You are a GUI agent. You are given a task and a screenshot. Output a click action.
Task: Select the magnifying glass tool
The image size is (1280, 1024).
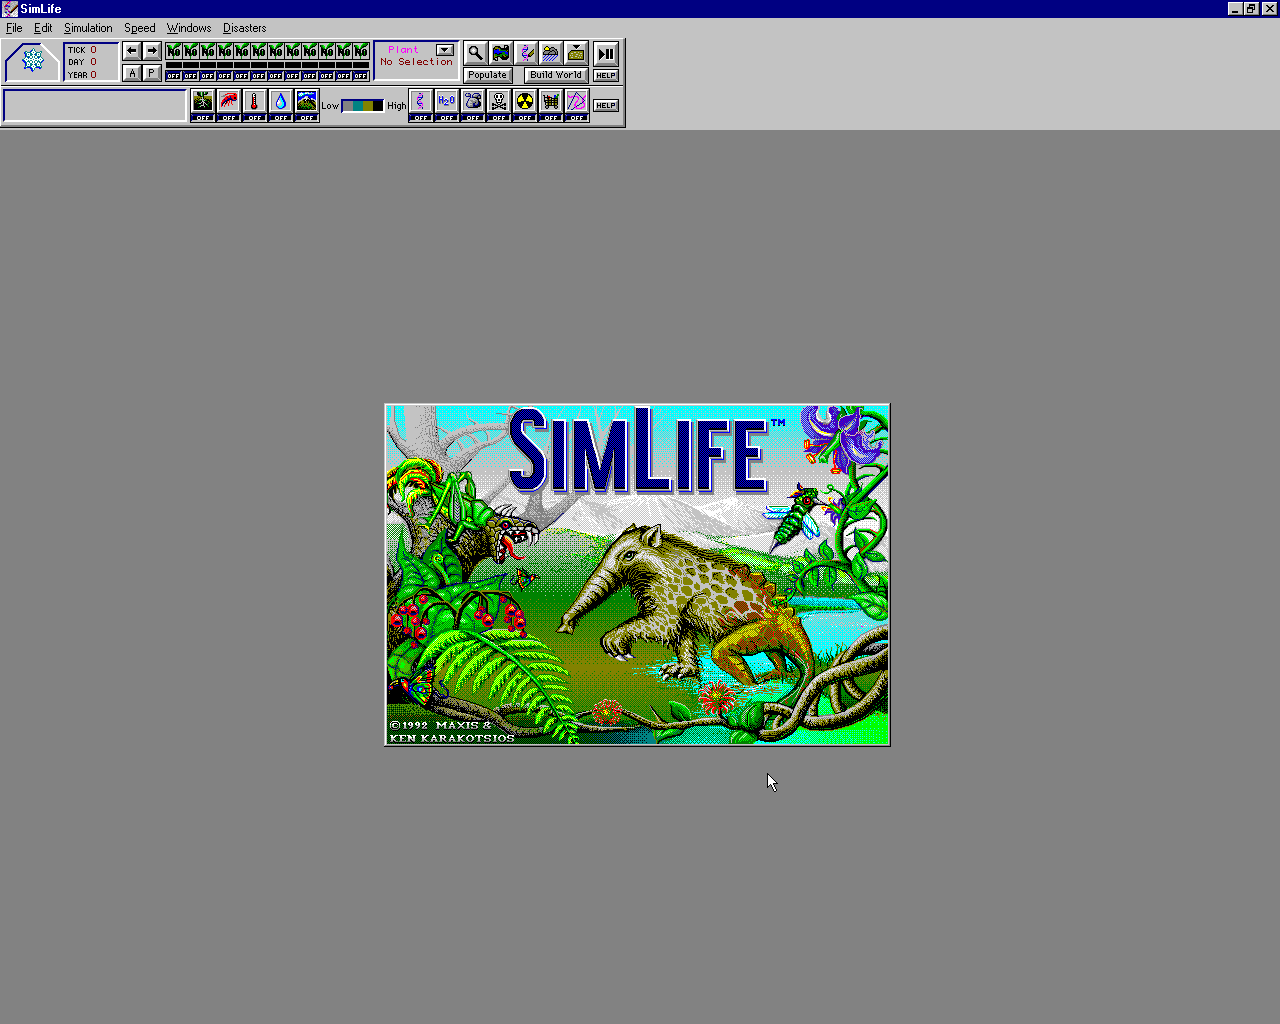(x=476, y=53)
